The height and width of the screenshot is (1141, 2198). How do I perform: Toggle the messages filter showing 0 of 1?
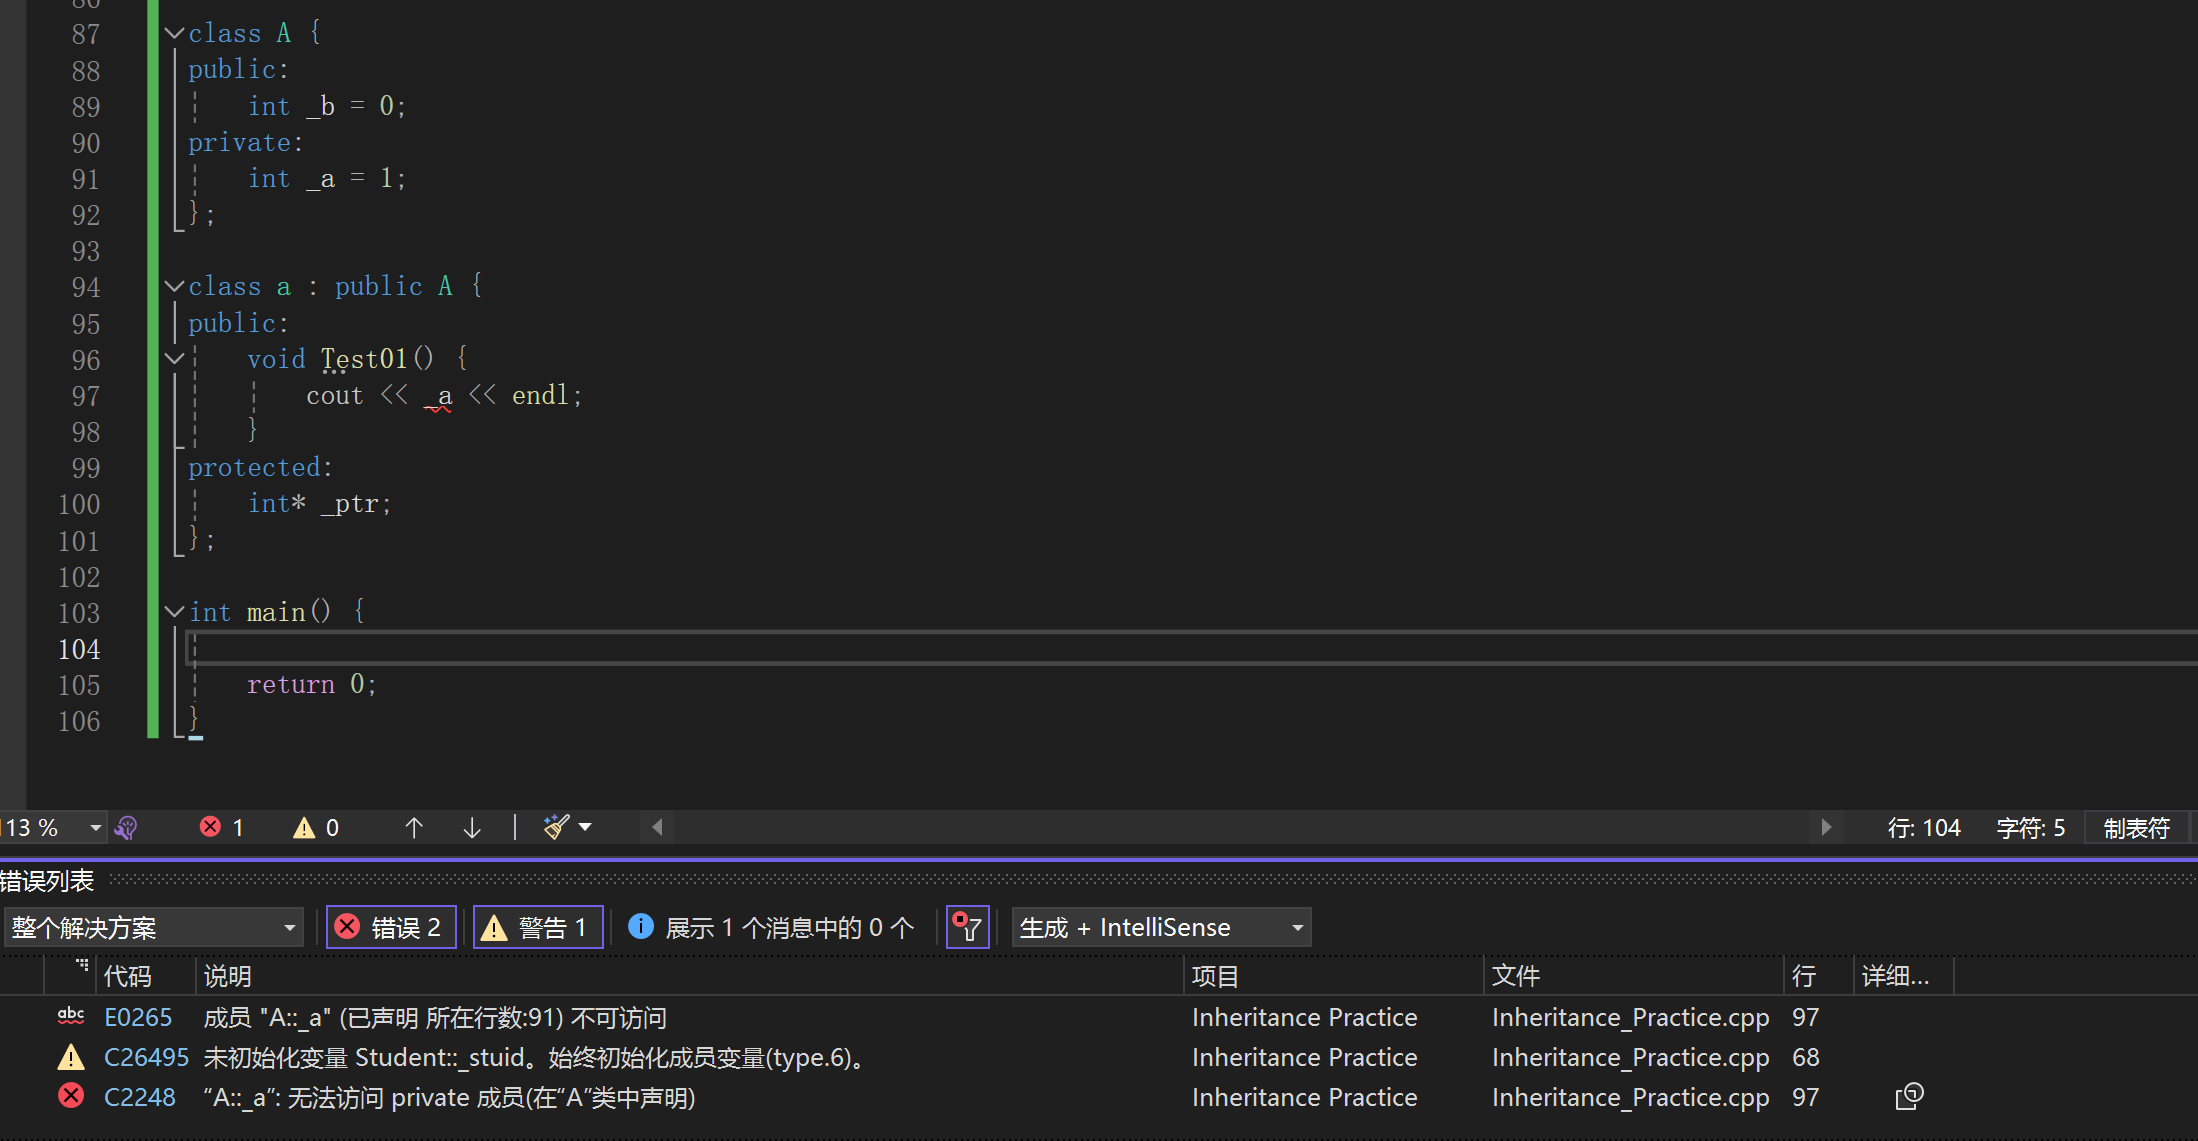[771, 927]
